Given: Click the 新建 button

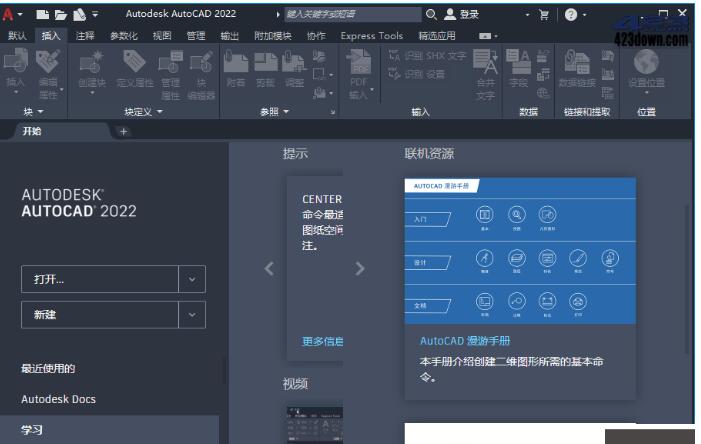Looking at the screenshot, I should [100, 315].
